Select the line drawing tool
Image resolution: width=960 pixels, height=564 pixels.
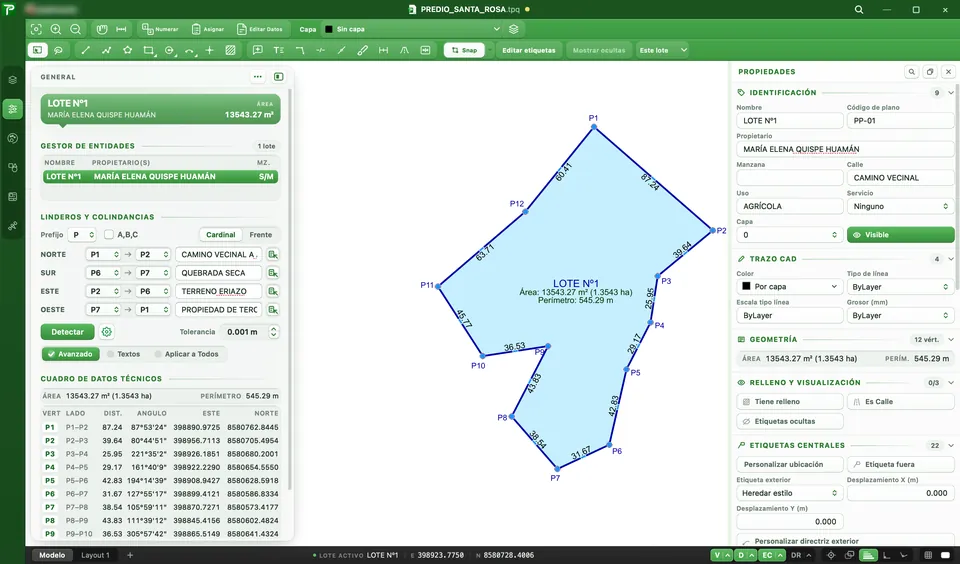pos(85,50)
